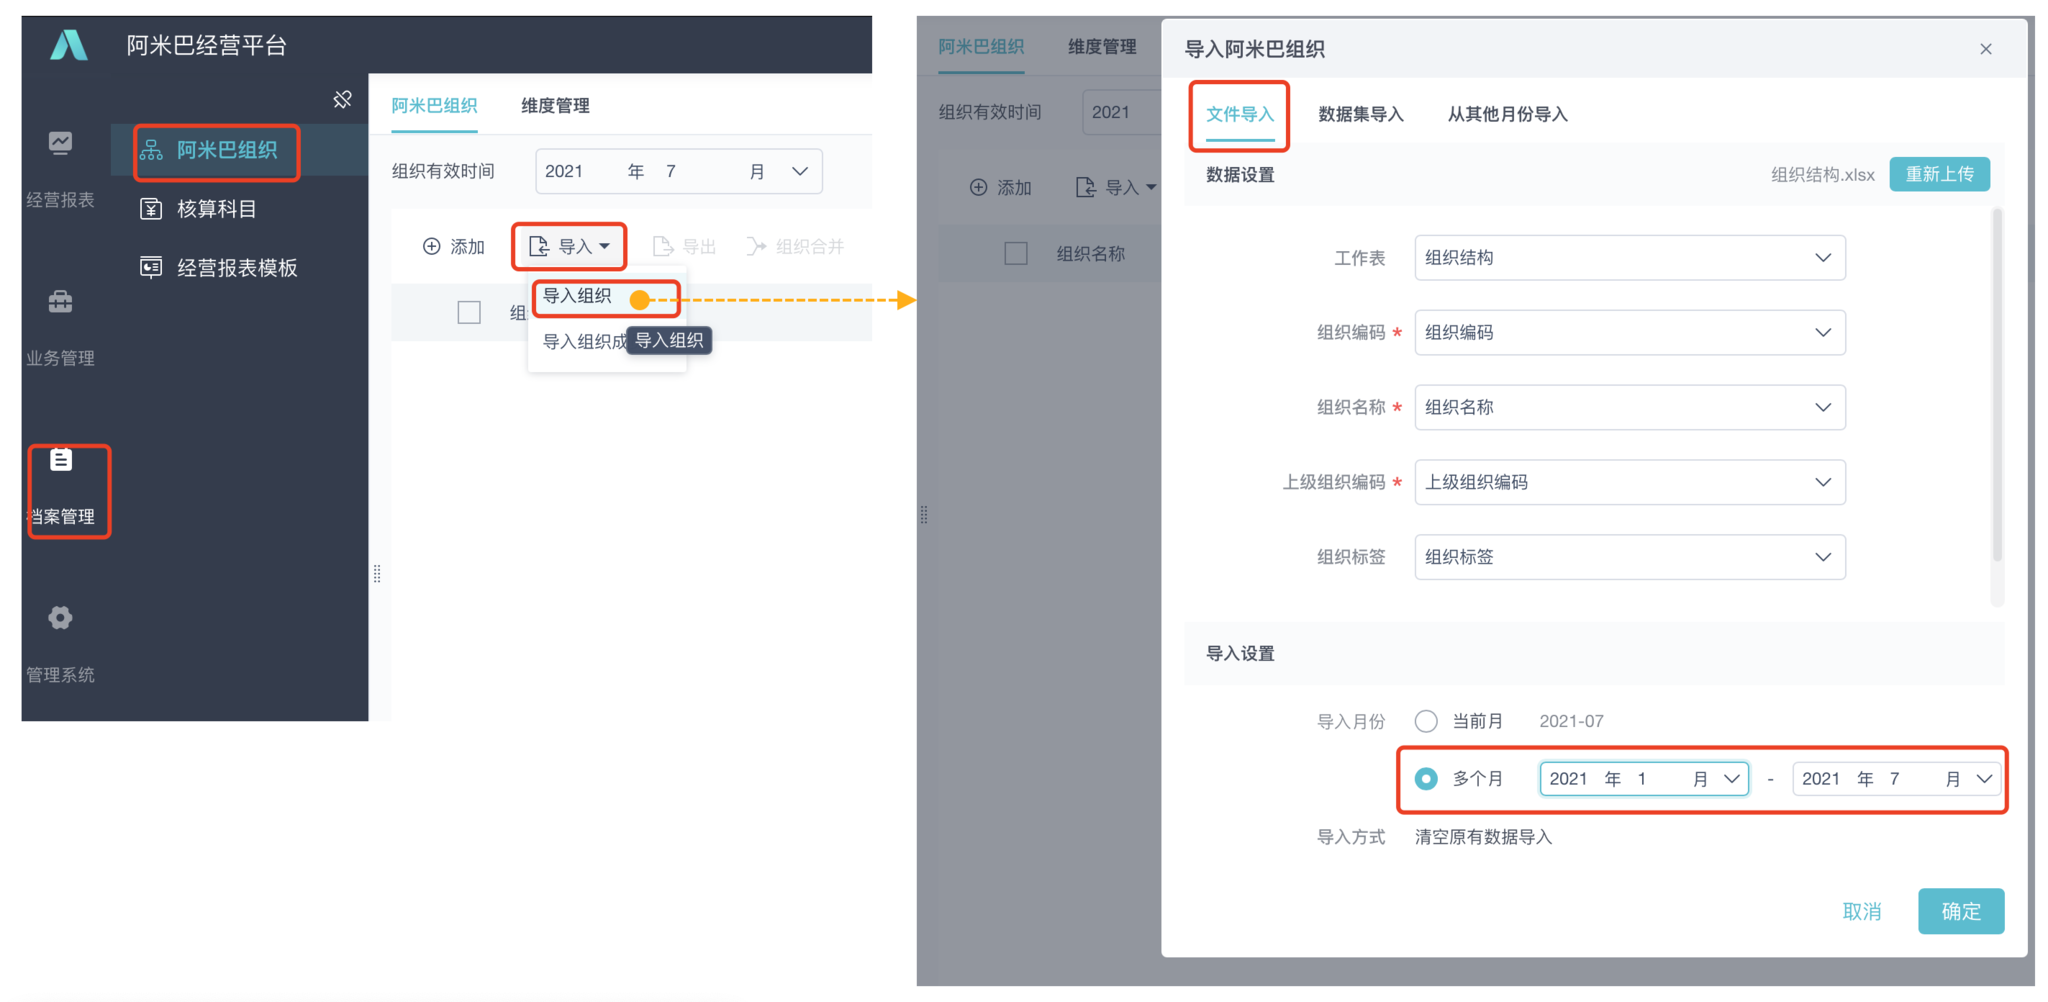Click the 组织有效时间 2021 field in background window

pos(1121,112)
